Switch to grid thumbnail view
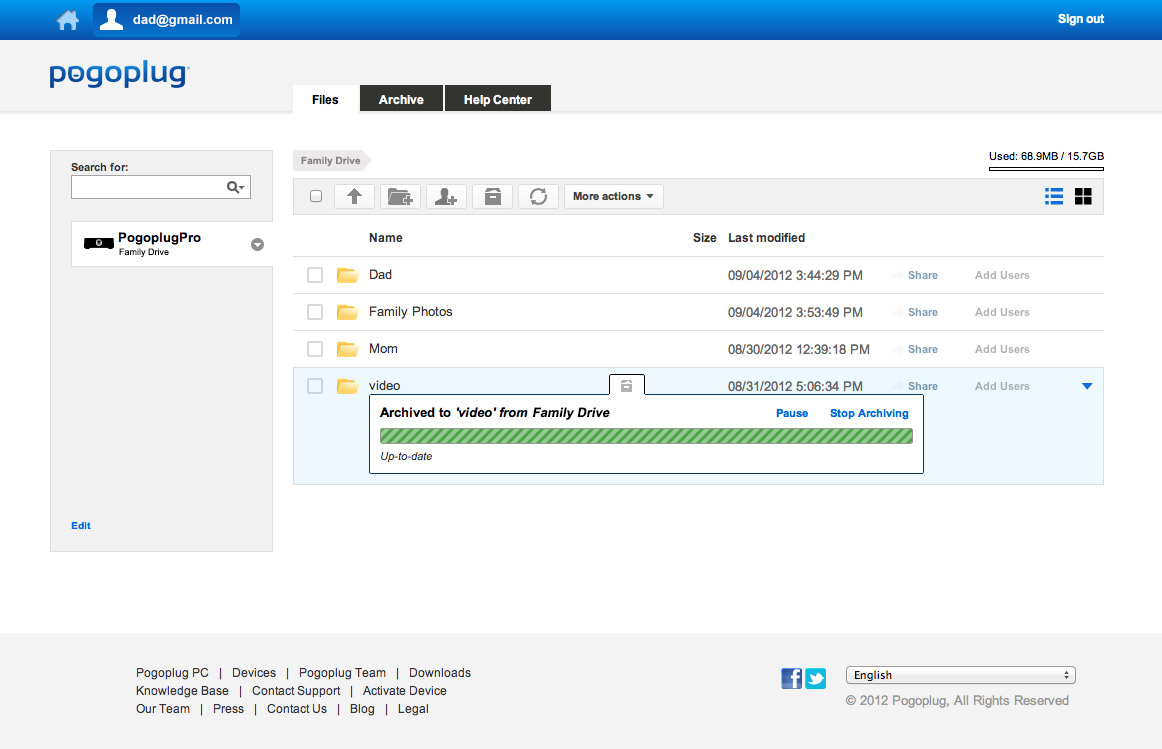The image size is (1162, 749). click(1083, 196)
